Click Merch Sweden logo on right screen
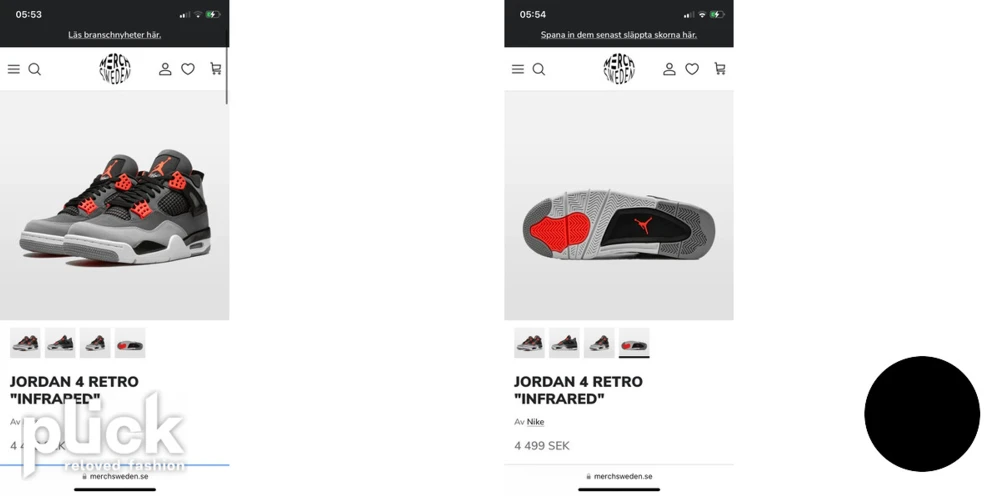Image resolution: width=1000 pixels, height=496 pixels. 619,69
